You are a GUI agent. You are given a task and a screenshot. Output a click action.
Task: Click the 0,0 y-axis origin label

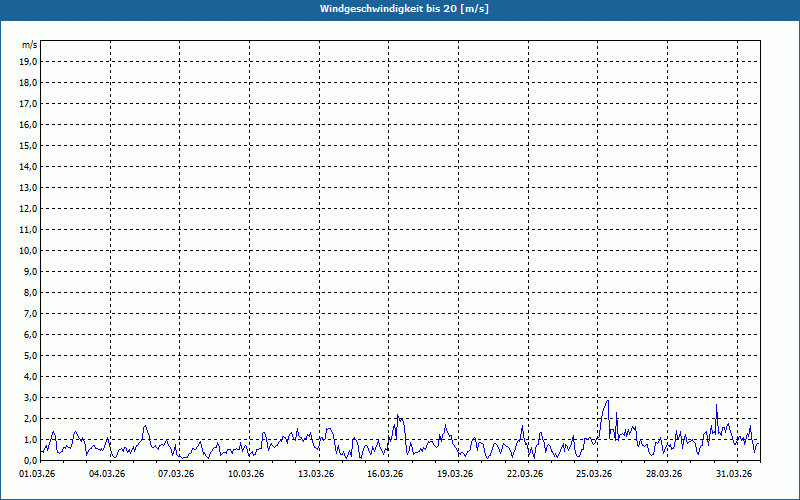pos(29,461)
